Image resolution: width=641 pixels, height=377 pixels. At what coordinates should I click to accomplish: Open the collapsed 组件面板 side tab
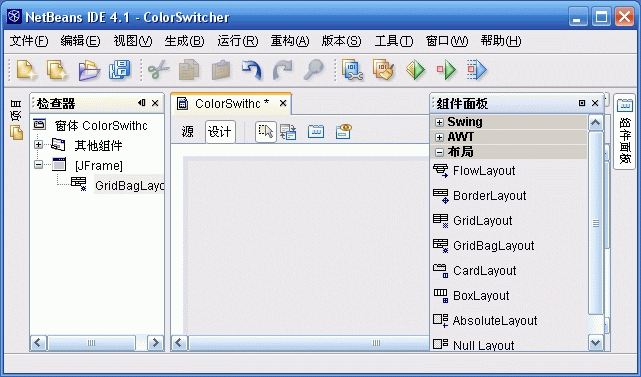(x=625, y=132)
